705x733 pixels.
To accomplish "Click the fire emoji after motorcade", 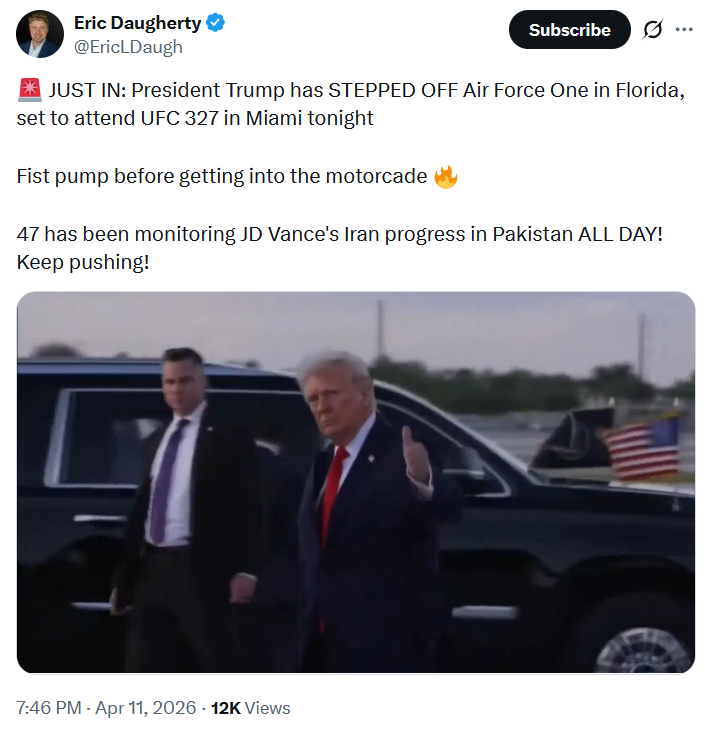I will [446, 177].
